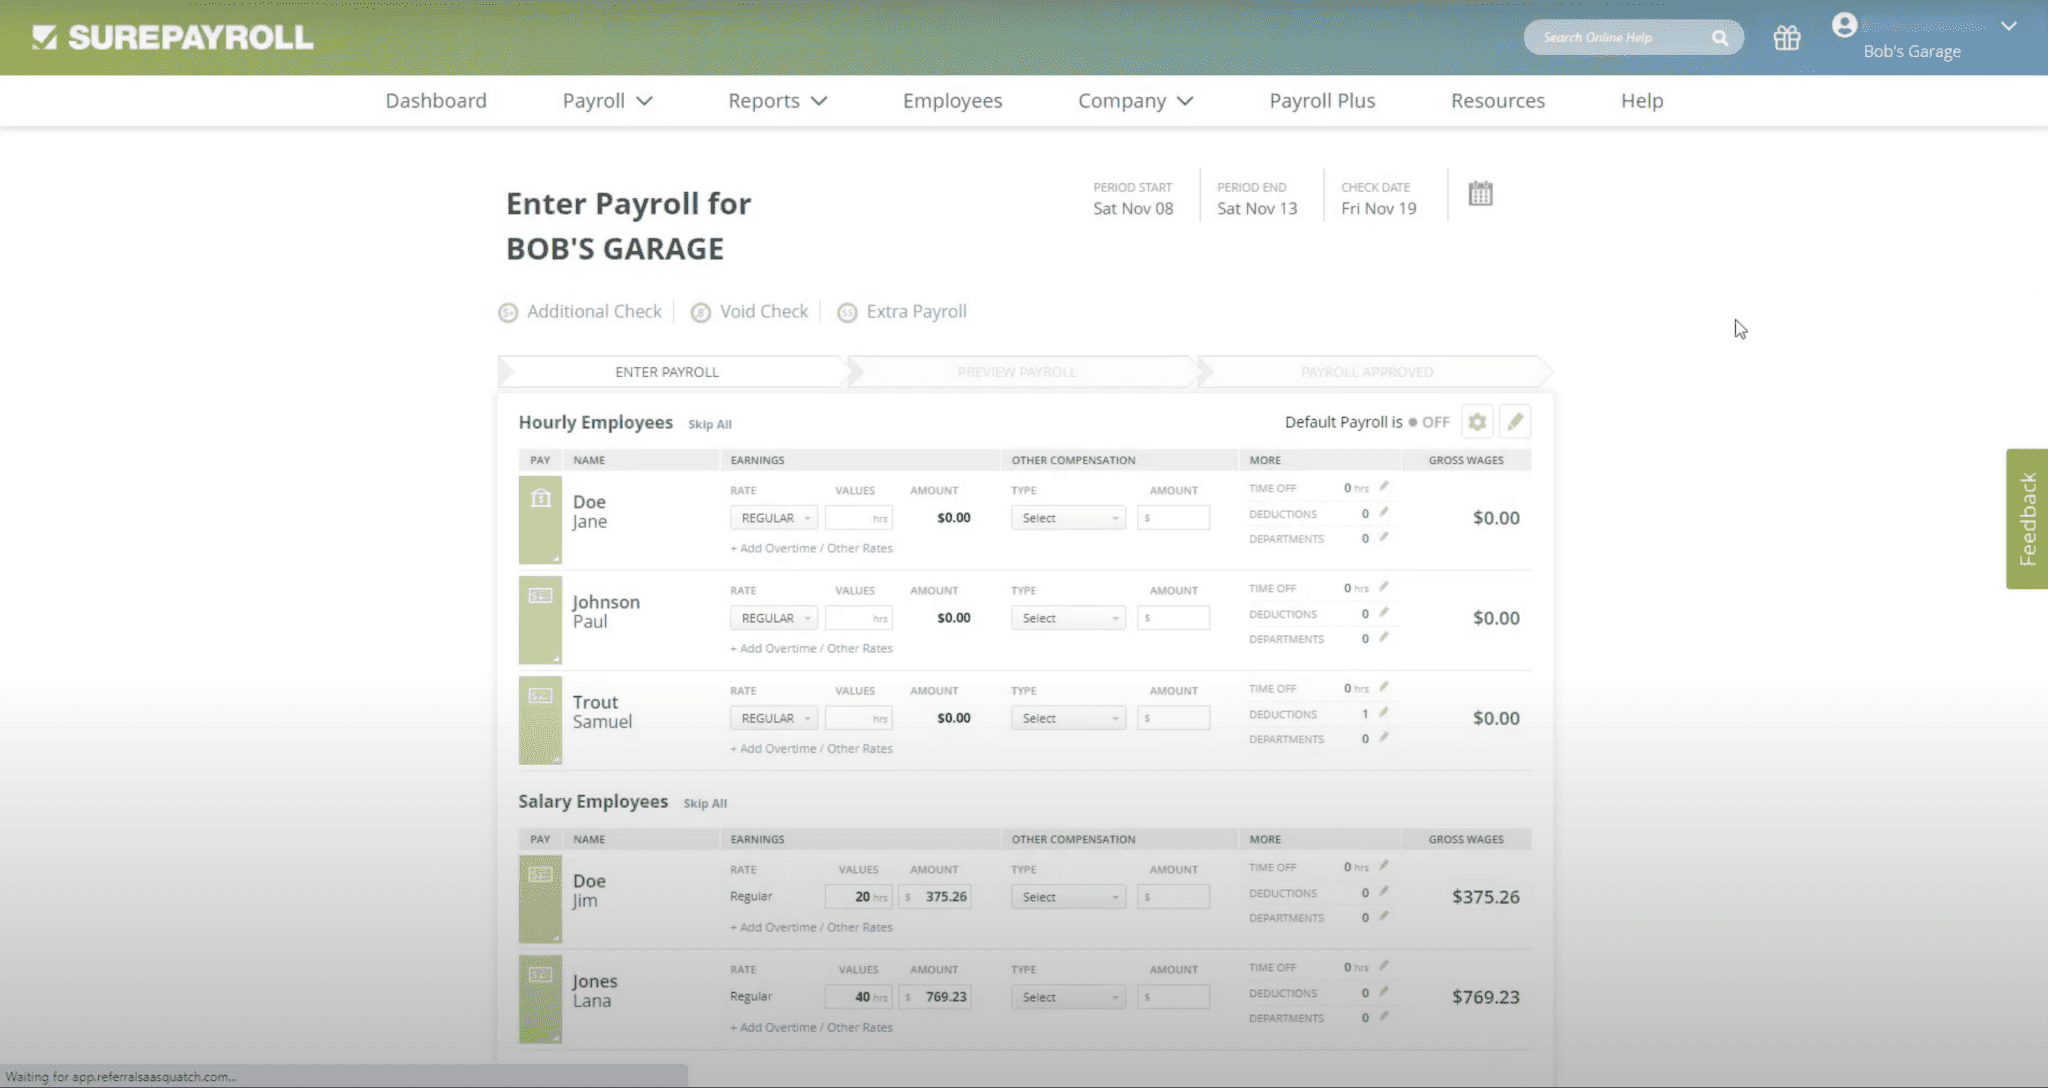Click Add Overtime / Other Rates for Samuel Trout
The height and width of the screenshot is (1088, 2048).
click(x=810, y=748)
